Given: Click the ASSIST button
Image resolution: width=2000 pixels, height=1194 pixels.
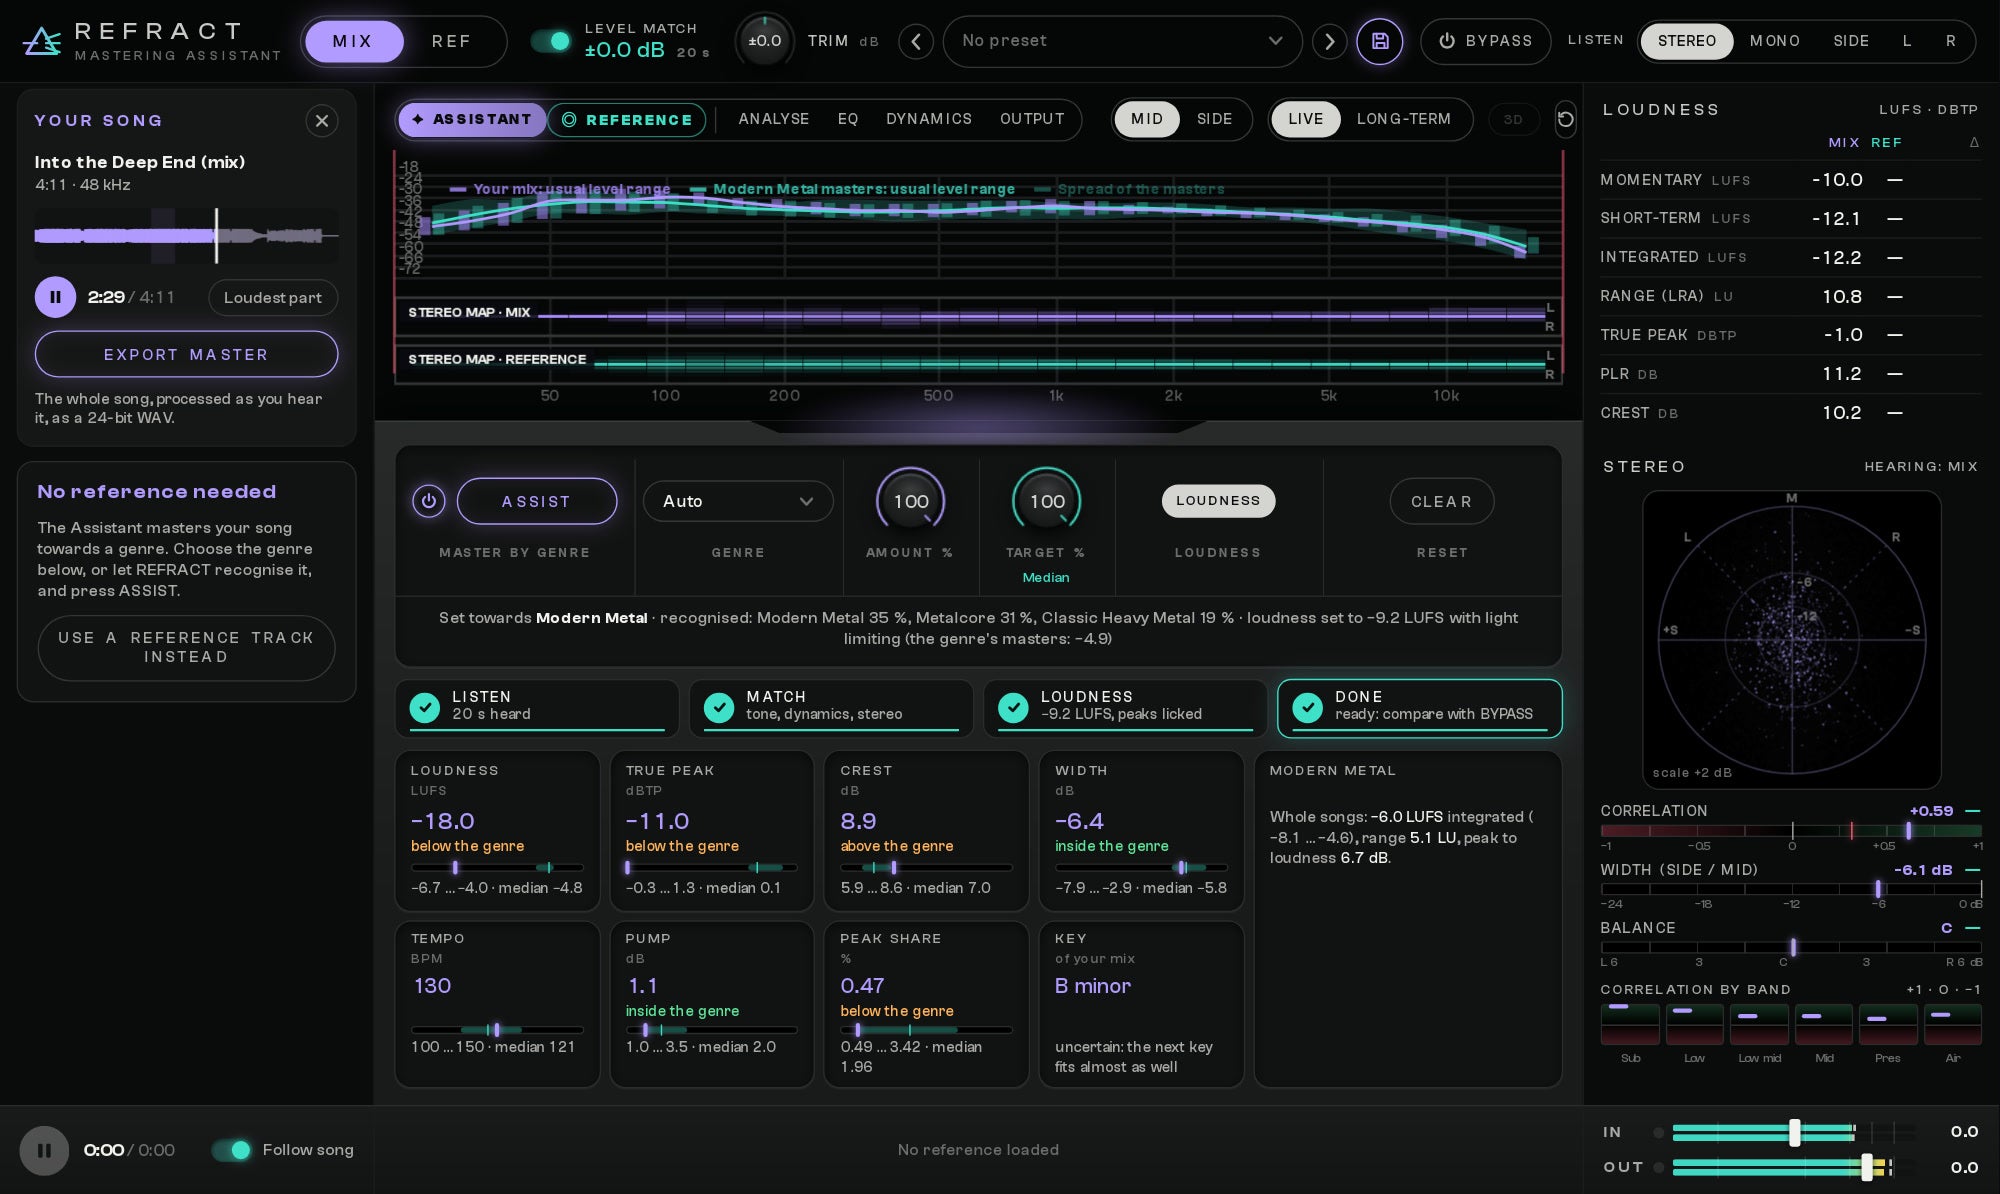Looking at the screenshot, I should (536, 501).
